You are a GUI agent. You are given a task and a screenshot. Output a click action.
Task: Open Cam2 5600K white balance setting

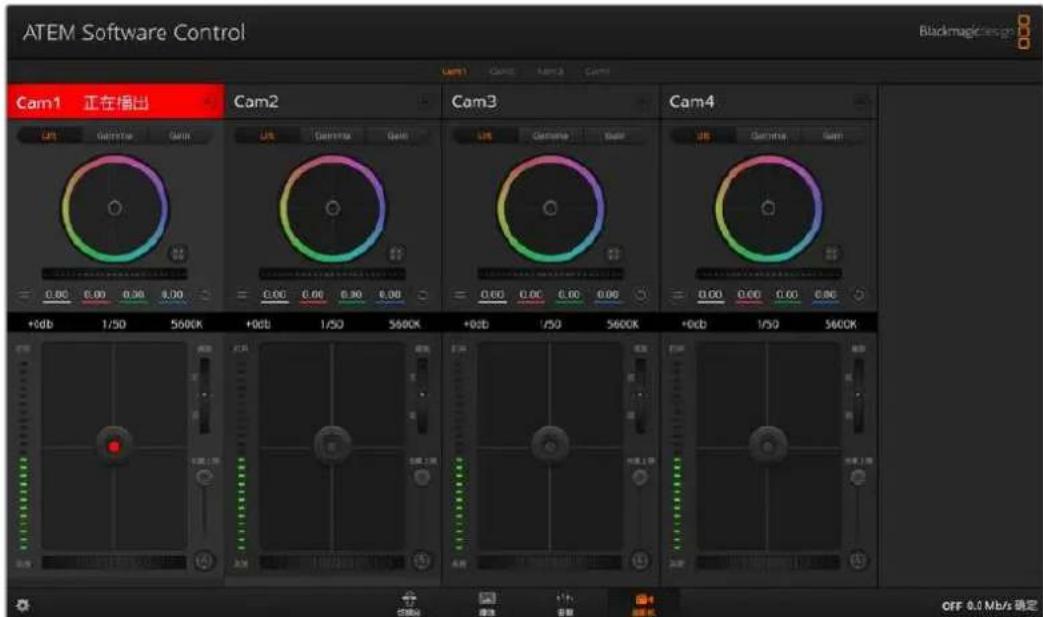[x=404, y=324]
